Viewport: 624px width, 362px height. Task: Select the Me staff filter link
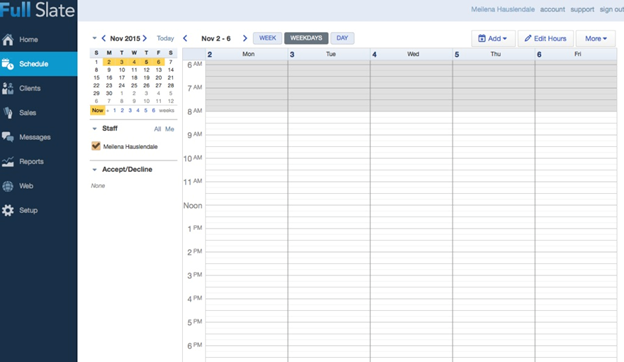[x=170, y=129]
